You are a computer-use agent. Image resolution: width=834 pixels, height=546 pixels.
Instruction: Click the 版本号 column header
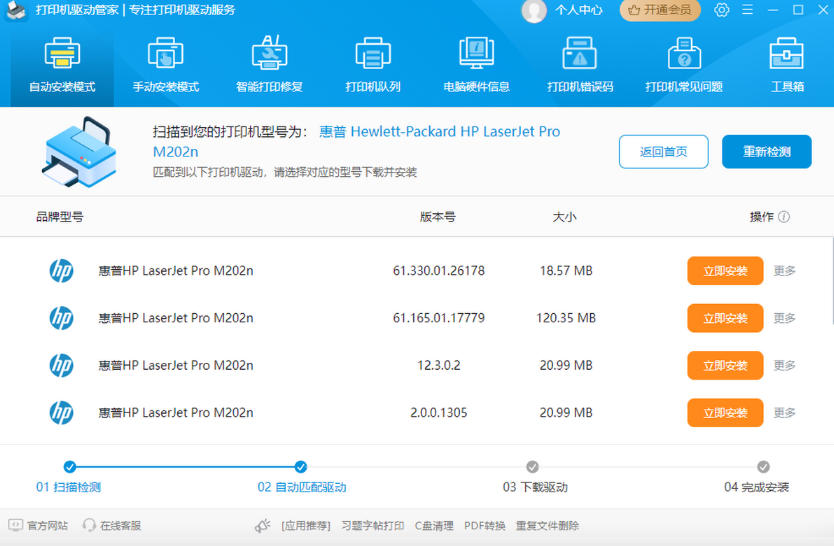tap(438, 216)
